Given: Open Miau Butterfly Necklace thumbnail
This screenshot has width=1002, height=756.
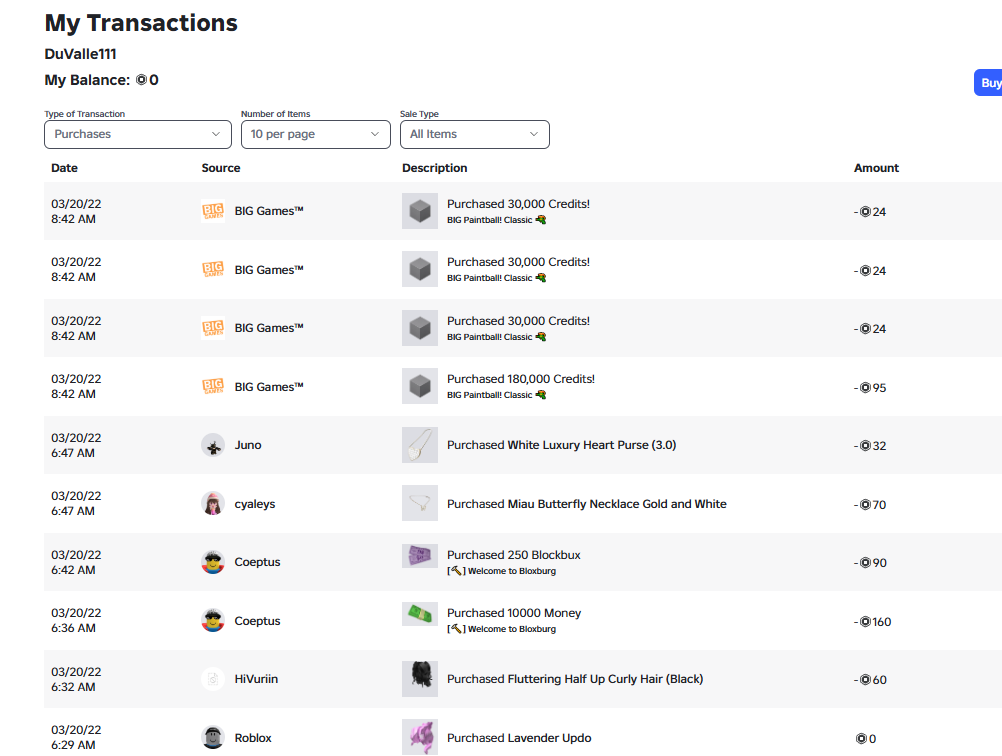Looking at the screenshot, I should tap(420, 503).
